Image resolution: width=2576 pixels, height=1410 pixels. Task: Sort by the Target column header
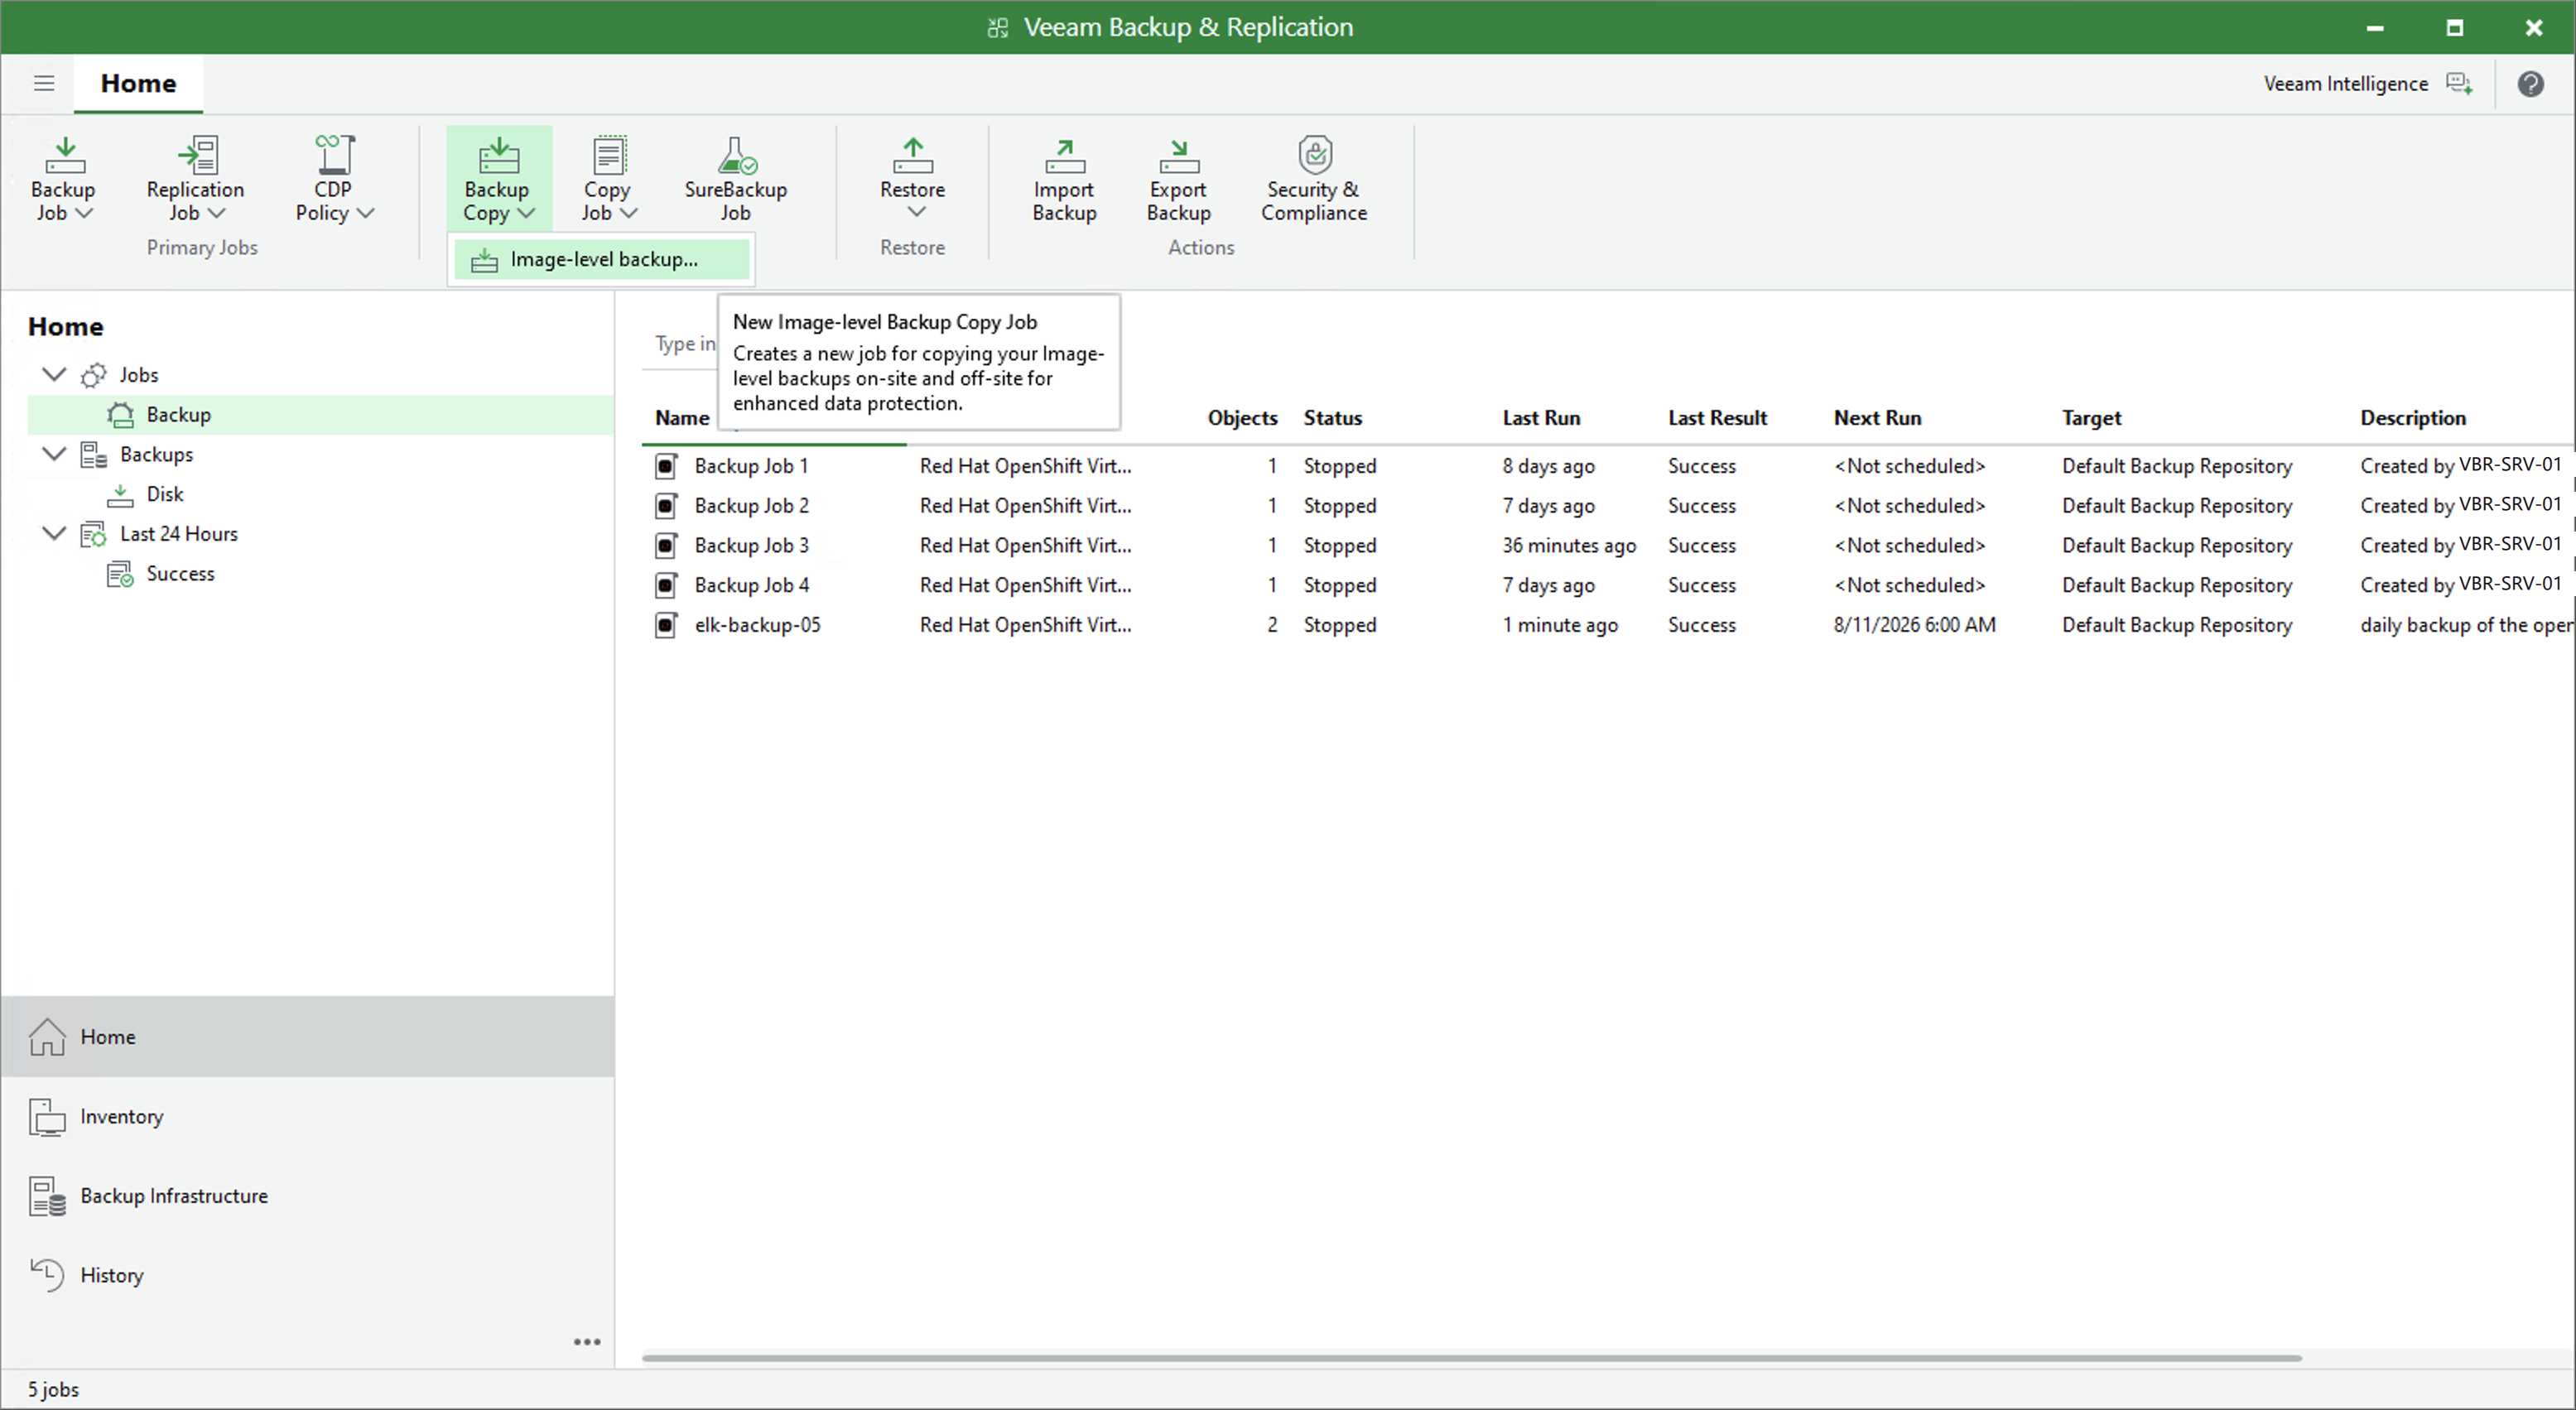2091,418
